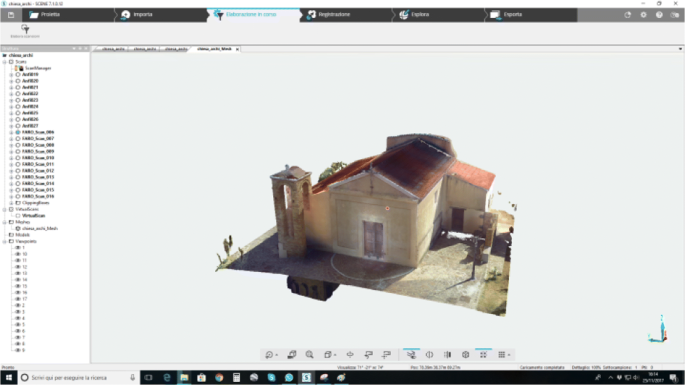Open Edge browser from taskbar

[x=166, y=378]
